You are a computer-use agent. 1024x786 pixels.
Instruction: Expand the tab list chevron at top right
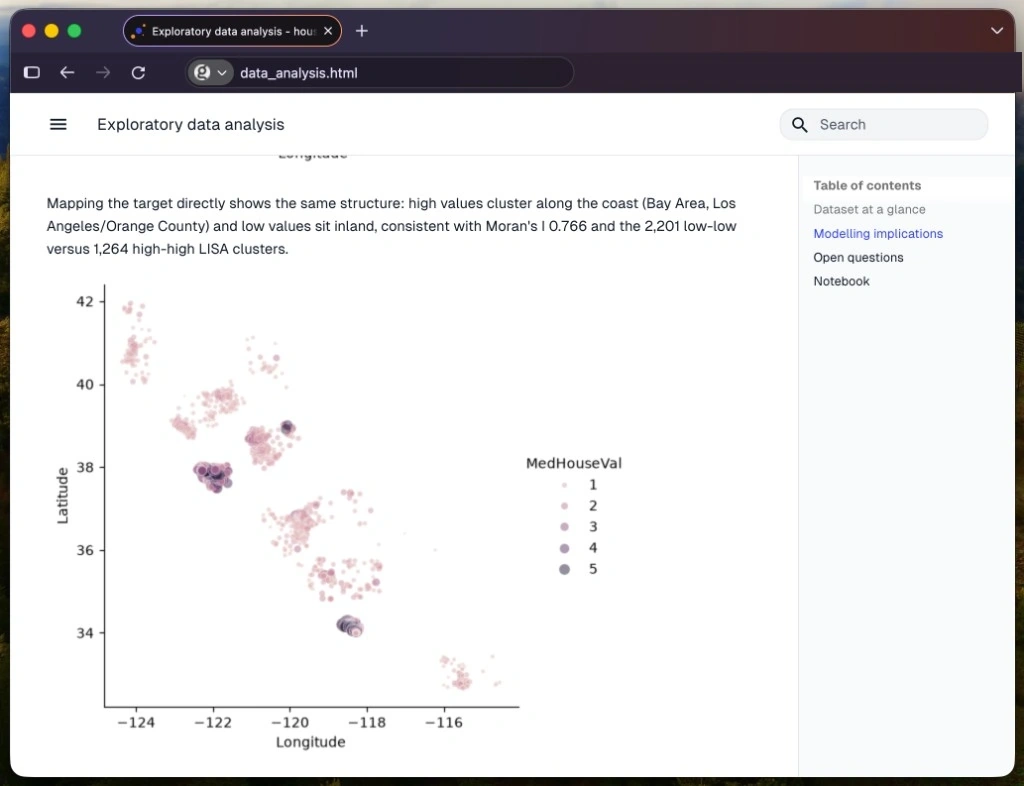click(x=997, y=31)
